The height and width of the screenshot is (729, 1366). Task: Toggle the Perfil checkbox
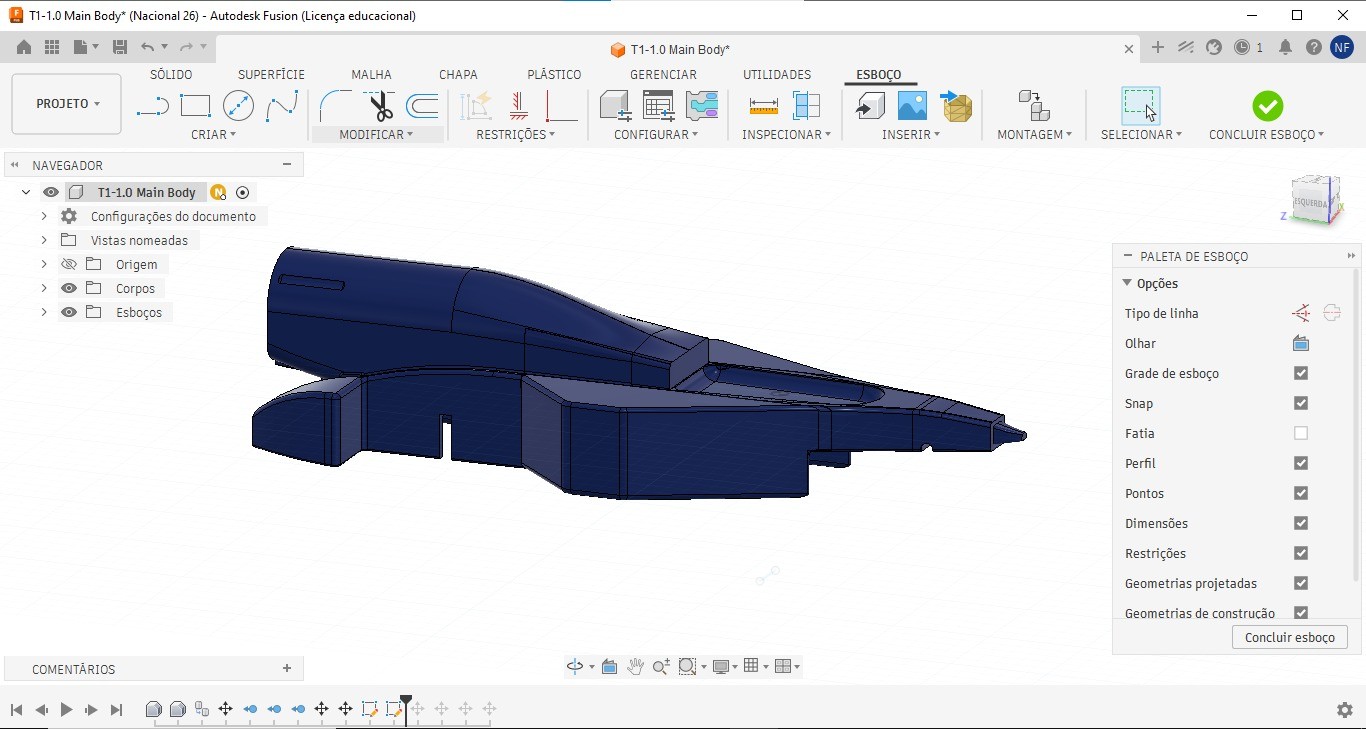[1301, 463]
